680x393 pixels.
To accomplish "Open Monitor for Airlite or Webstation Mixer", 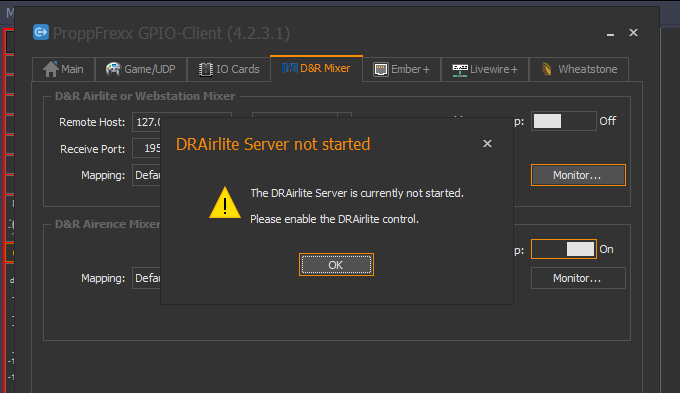I will tap(578, 175).
